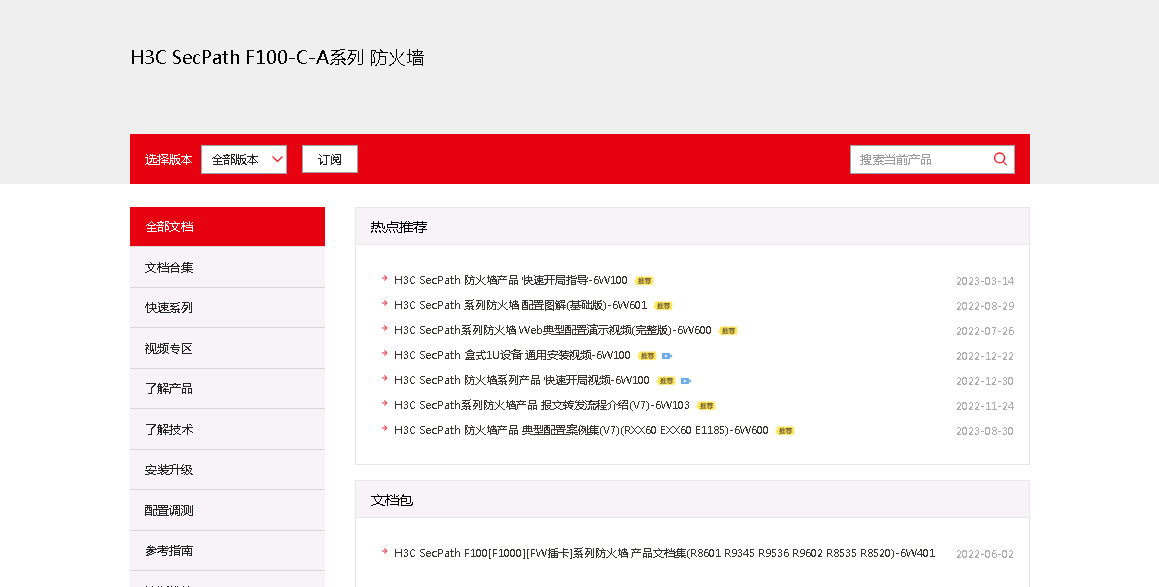This screenshot has height=587, width=1159.
Task: Click the 2022-08-29 date text
Action: click(985, 306)
